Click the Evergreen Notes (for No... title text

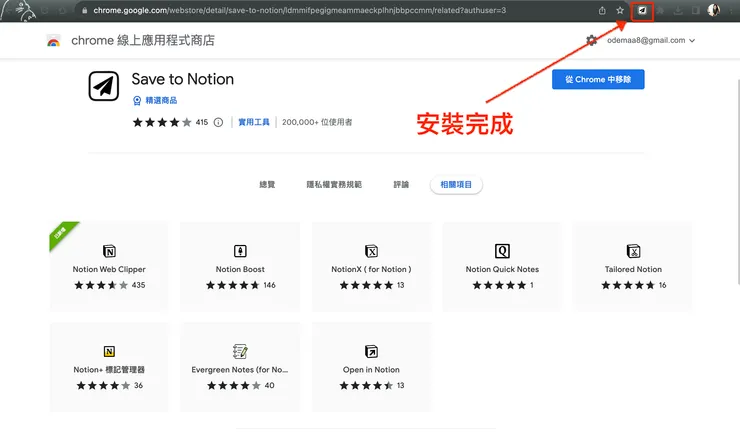point(240,370)
